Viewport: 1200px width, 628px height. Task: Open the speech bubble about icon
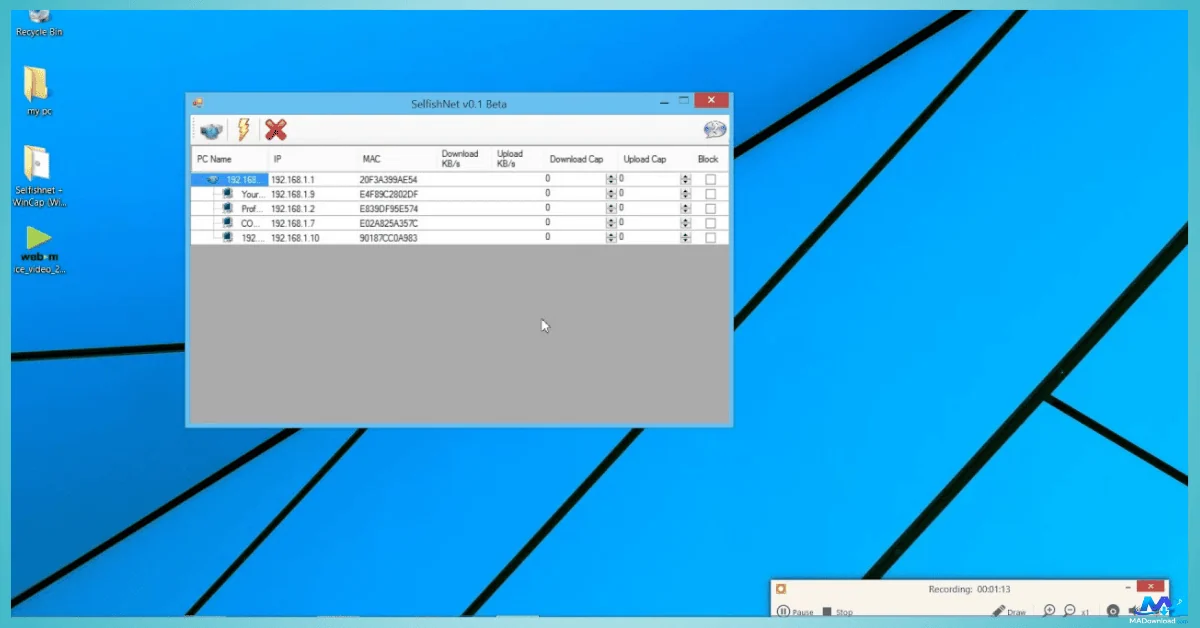coord(714,130)
